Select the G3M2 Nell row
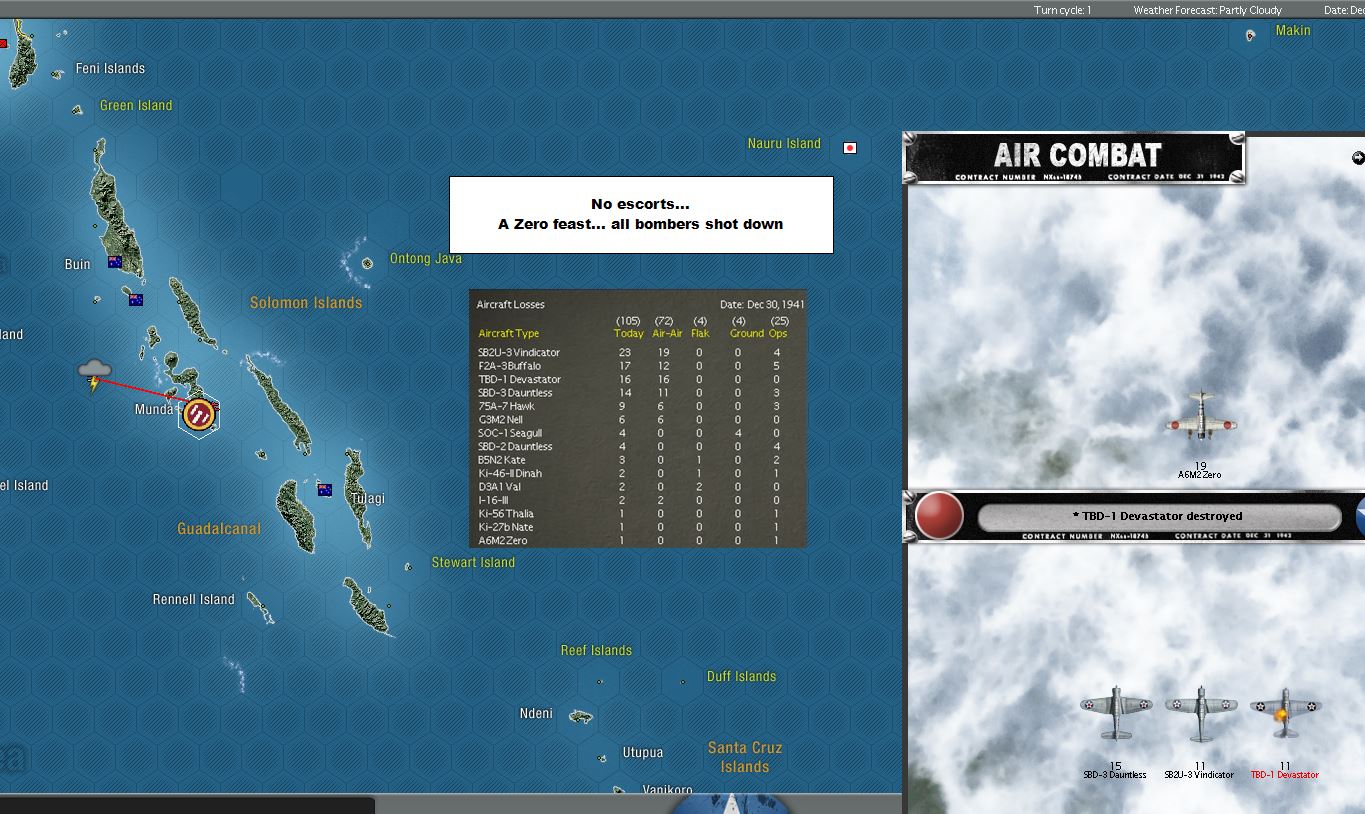Screen dimensions: 1365x814 click(x=638, y=420)
